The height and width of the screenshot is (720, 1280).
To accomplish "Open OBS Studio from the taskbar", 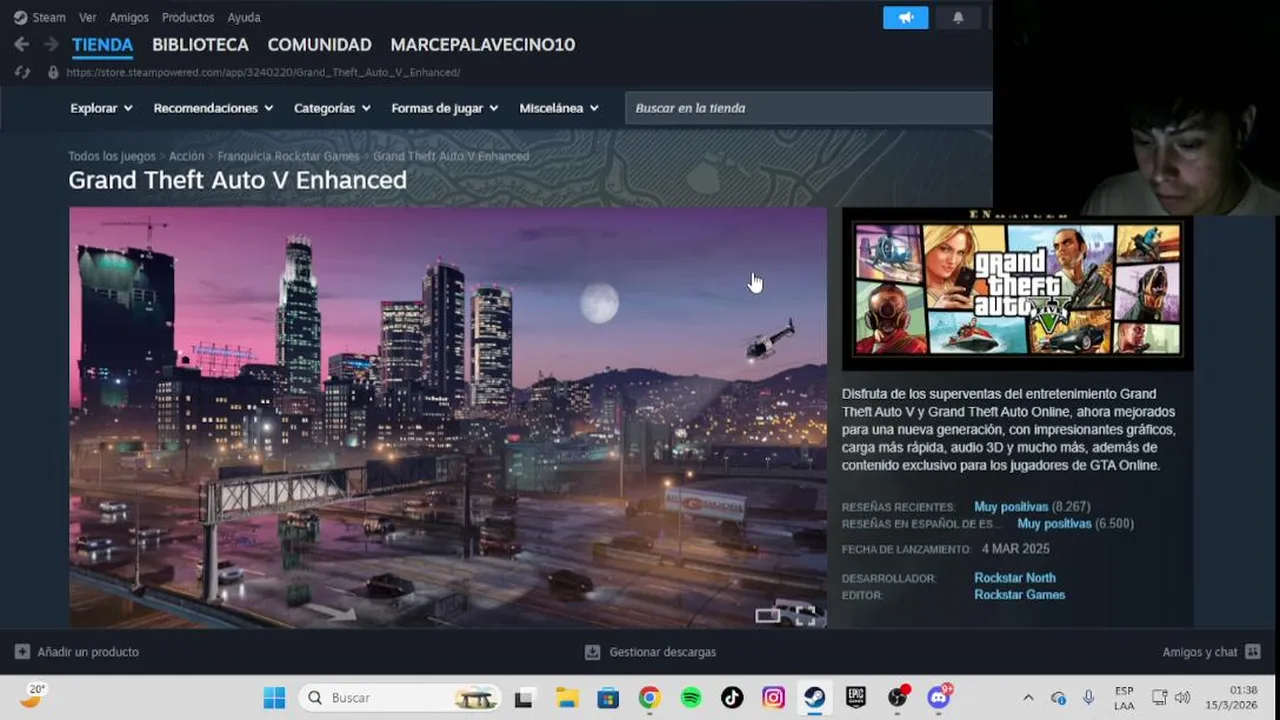I will pos(898,698).
